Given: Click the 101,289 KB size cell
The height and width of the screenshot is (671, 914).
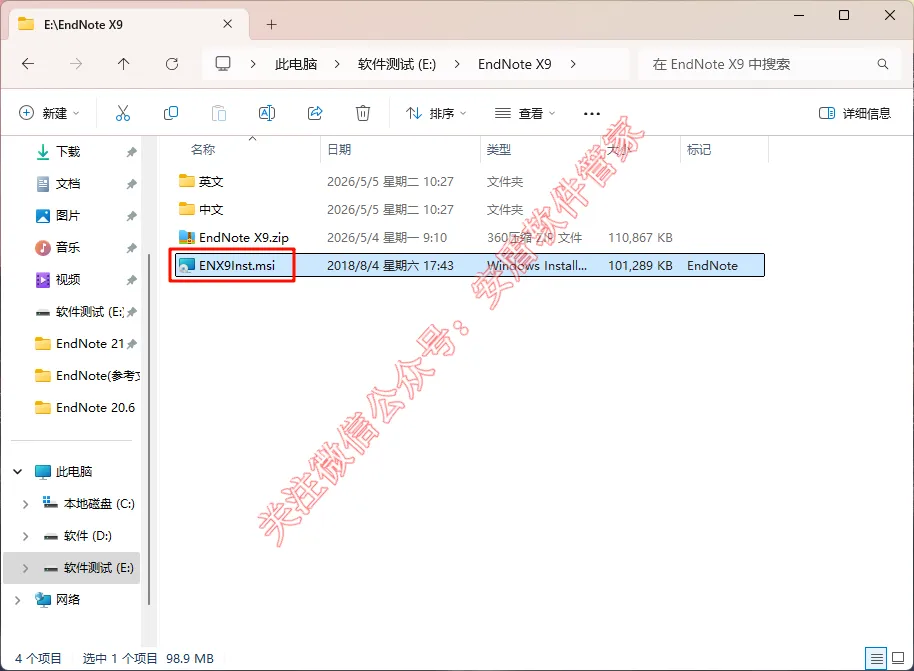Looking at the screenshot, I should click(640, 265).
